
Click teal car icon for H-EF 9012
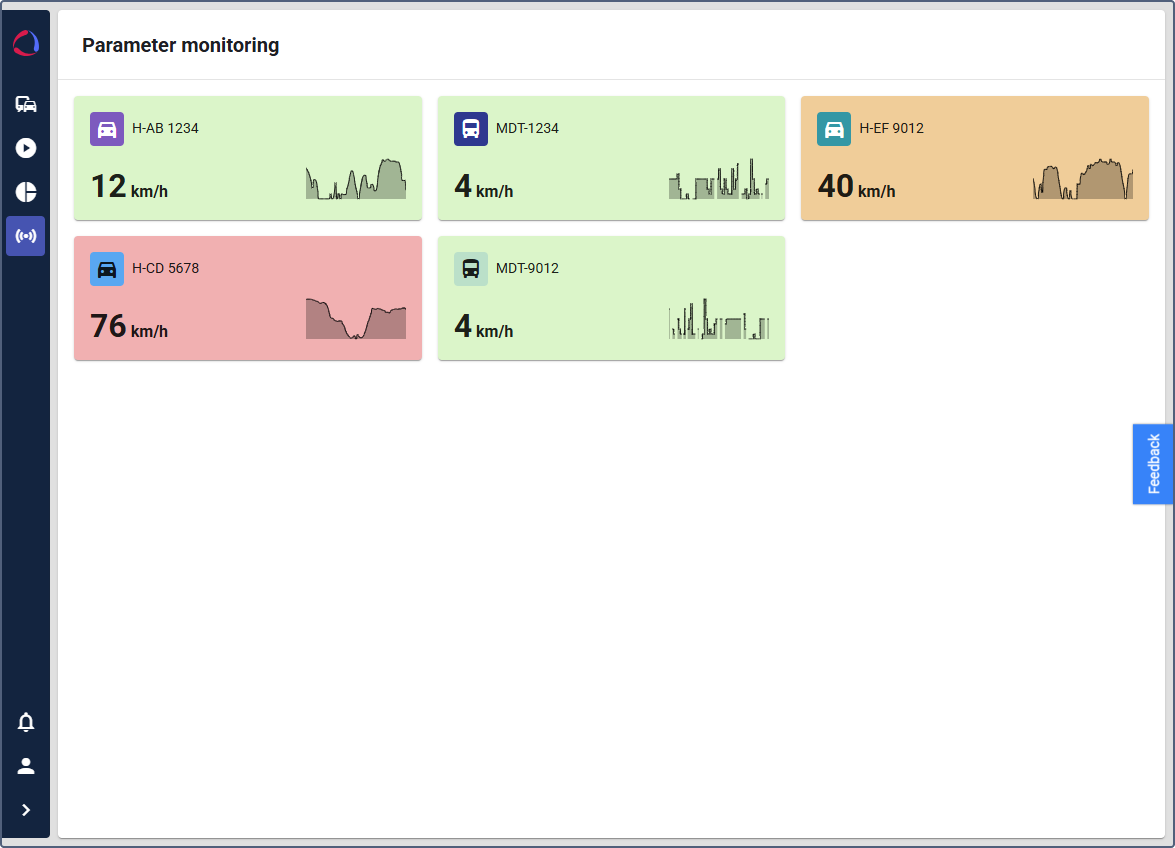click(834, 129)
